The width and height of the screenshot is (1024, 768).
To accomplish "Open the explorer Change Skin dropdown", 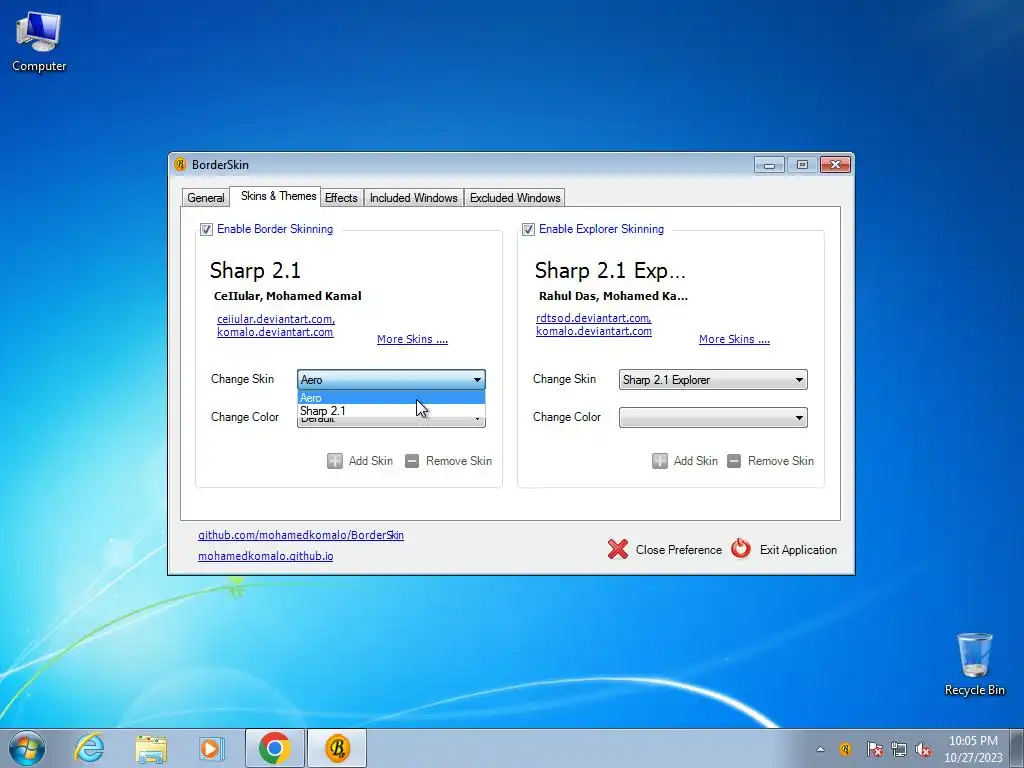I will (713, 379).
